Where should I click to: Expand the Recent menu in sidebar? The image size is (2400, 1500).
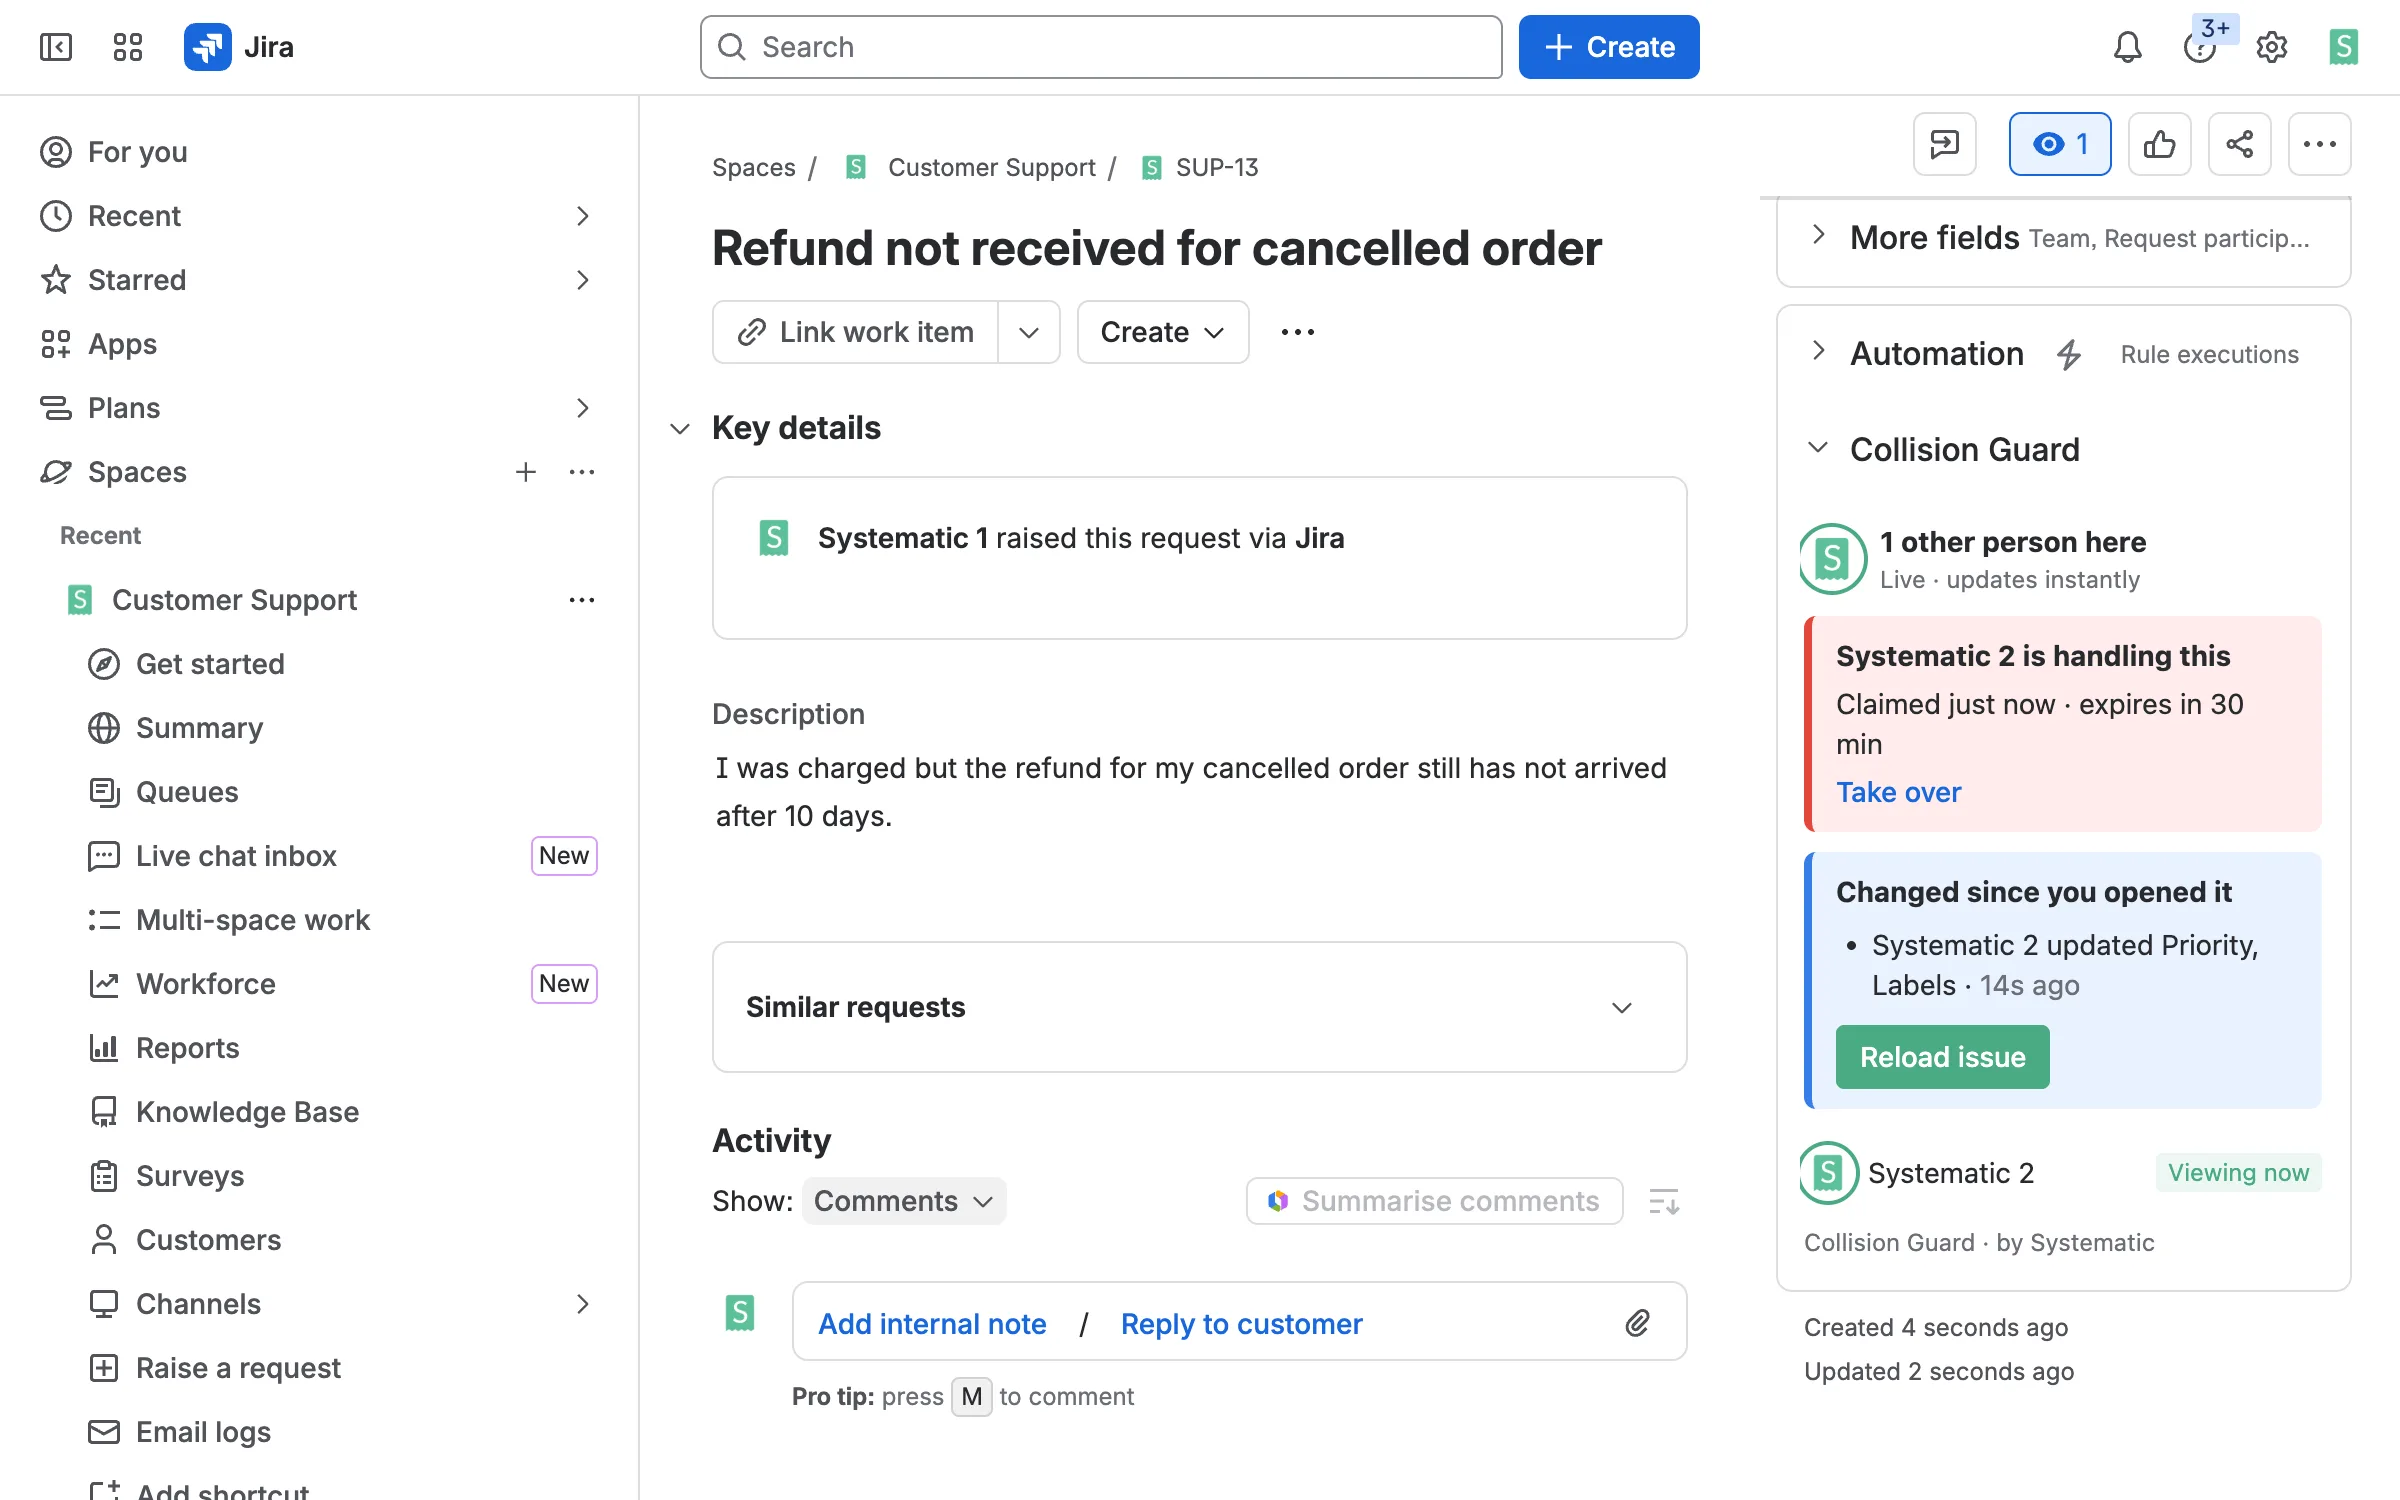tap(583, 216)
